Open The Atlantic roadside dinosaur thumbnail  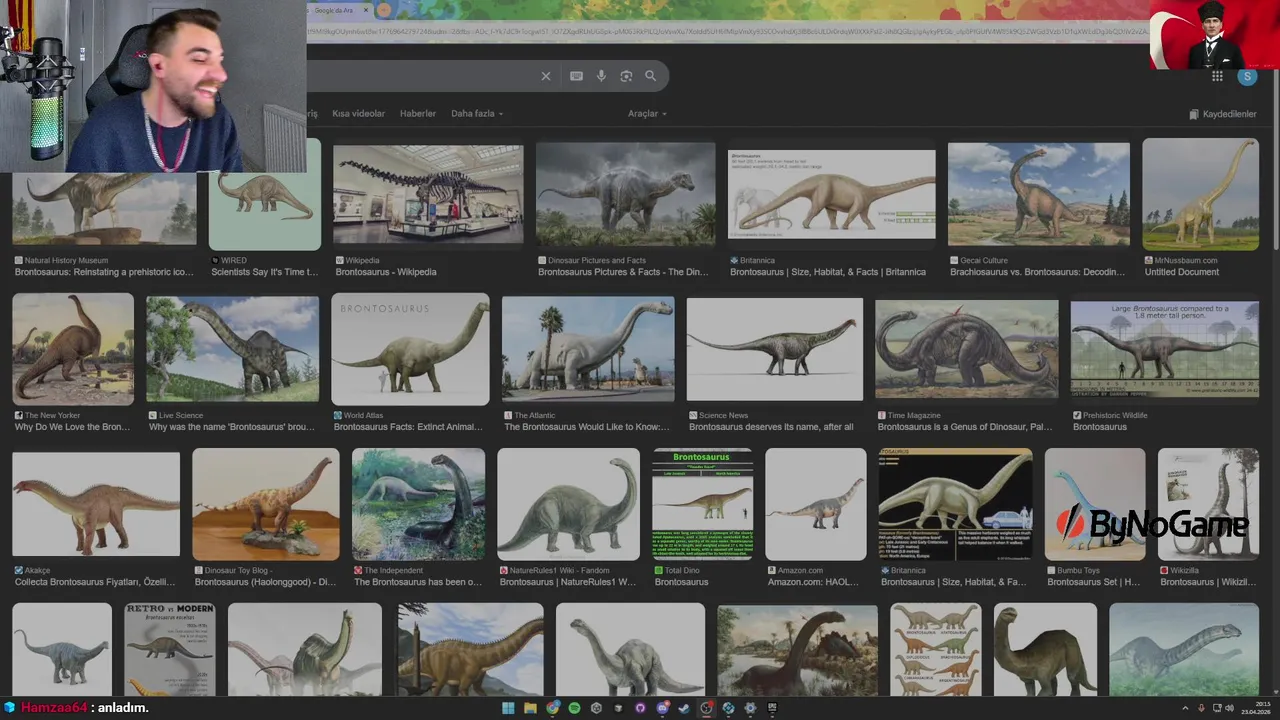click(588, 349)
